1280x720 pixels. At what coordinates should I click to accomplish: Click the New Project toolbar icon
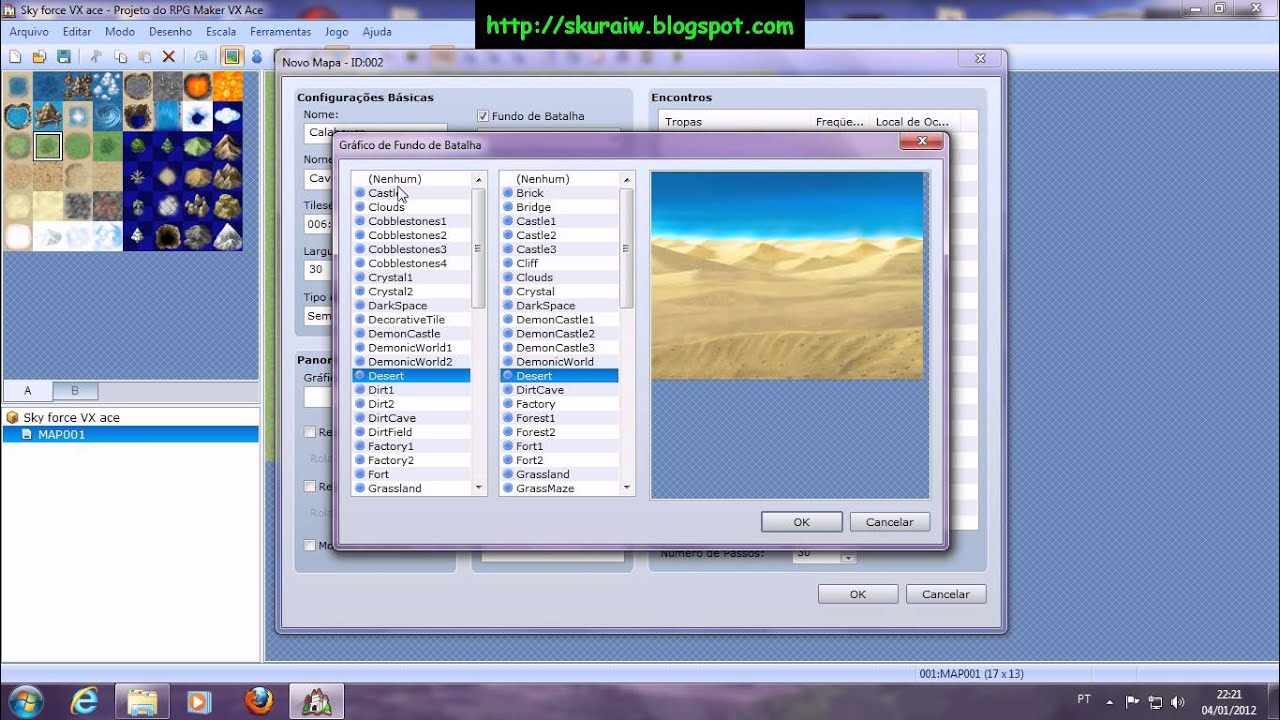tap(15, 57)
